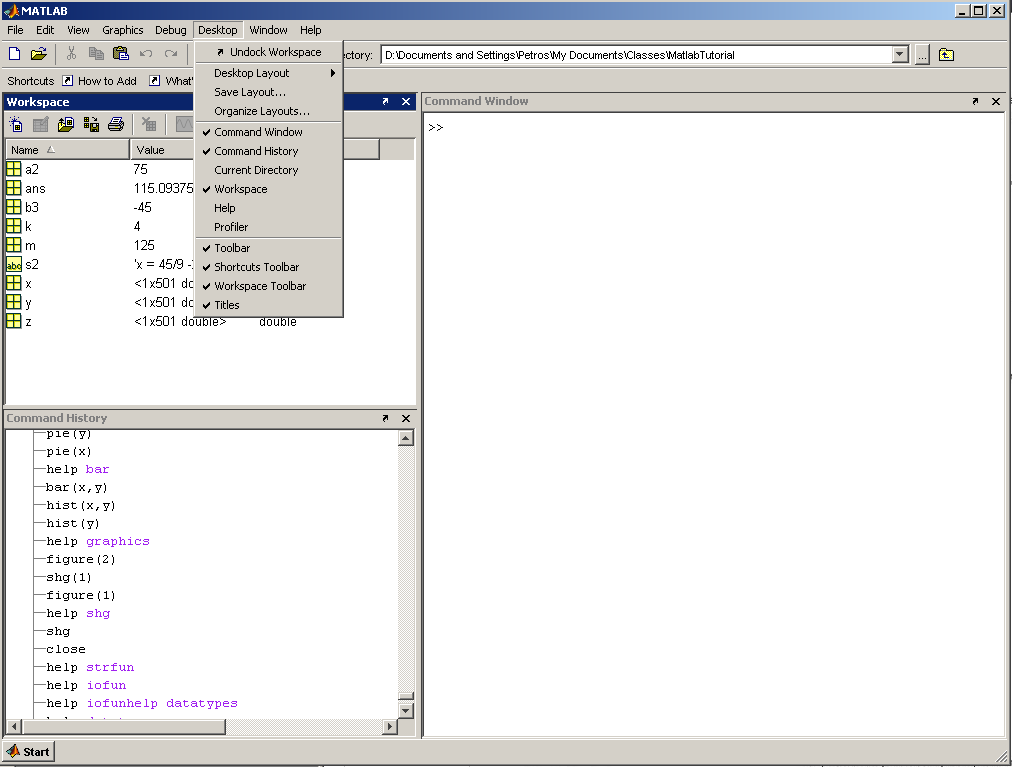Close the Command History panel
The width and height of the screenshot is (1012, 767).
(406, 418)
